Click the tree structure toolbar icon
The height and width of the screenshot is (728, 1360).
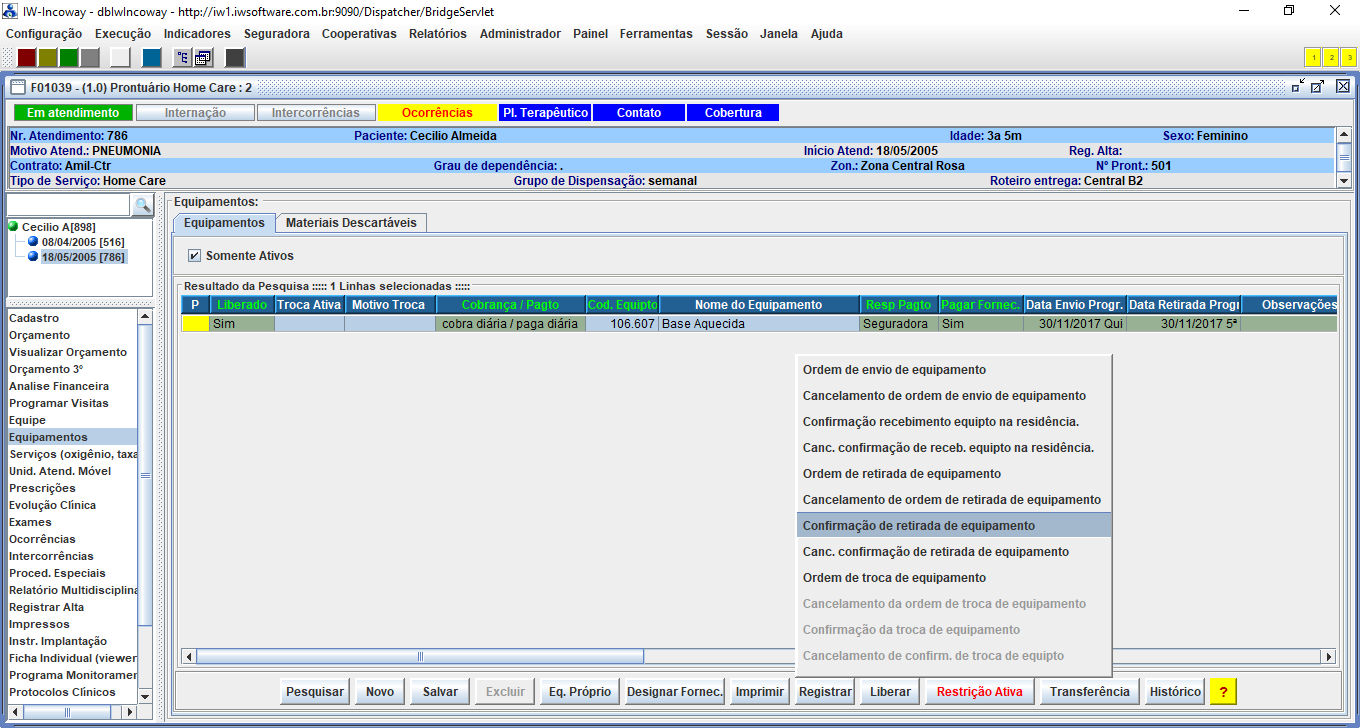tap(183, 57)
